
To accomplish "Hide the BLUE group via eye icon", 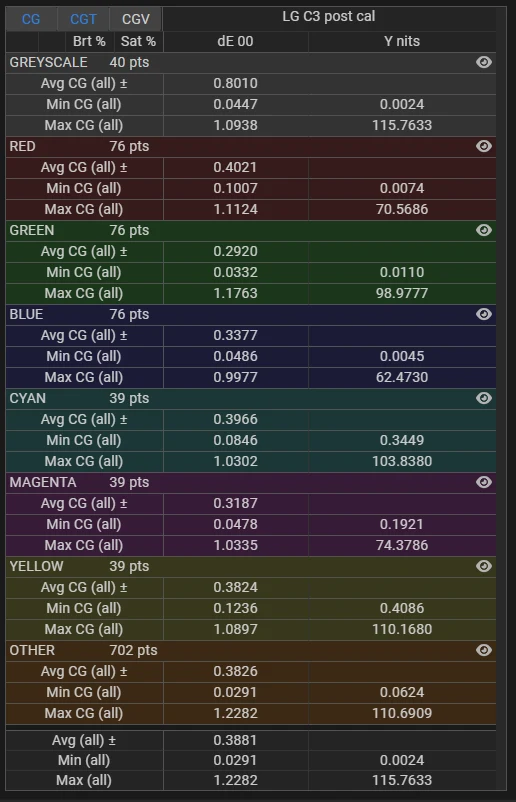I will click(484, 314).
